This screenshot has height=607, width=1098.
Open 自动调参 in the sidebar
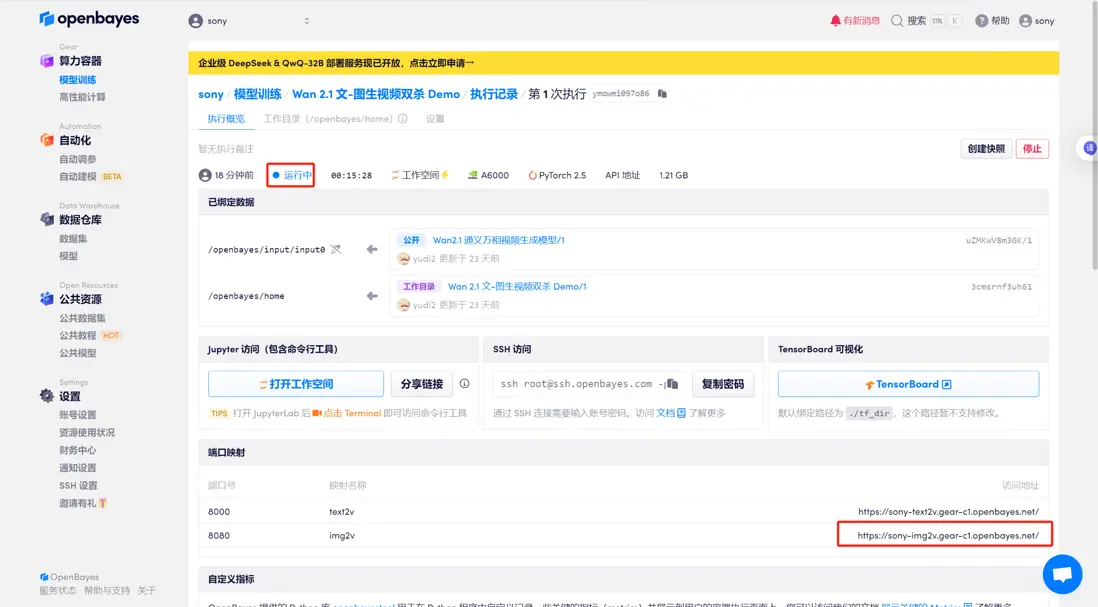click(78, 159)
